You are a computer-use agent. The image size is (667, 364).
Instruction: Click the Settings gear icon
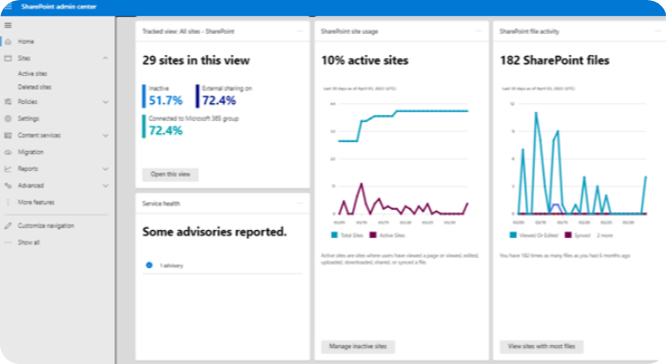pos(8,119)
